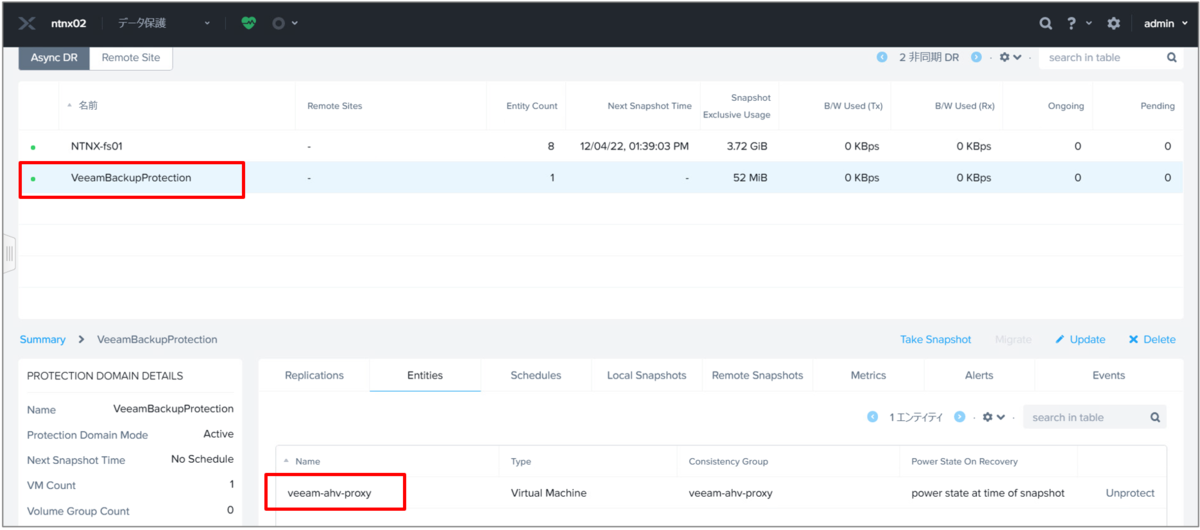1200x530 pixels.
Task: Click the Nutanix X logo icon
Action: pos(27,23)
